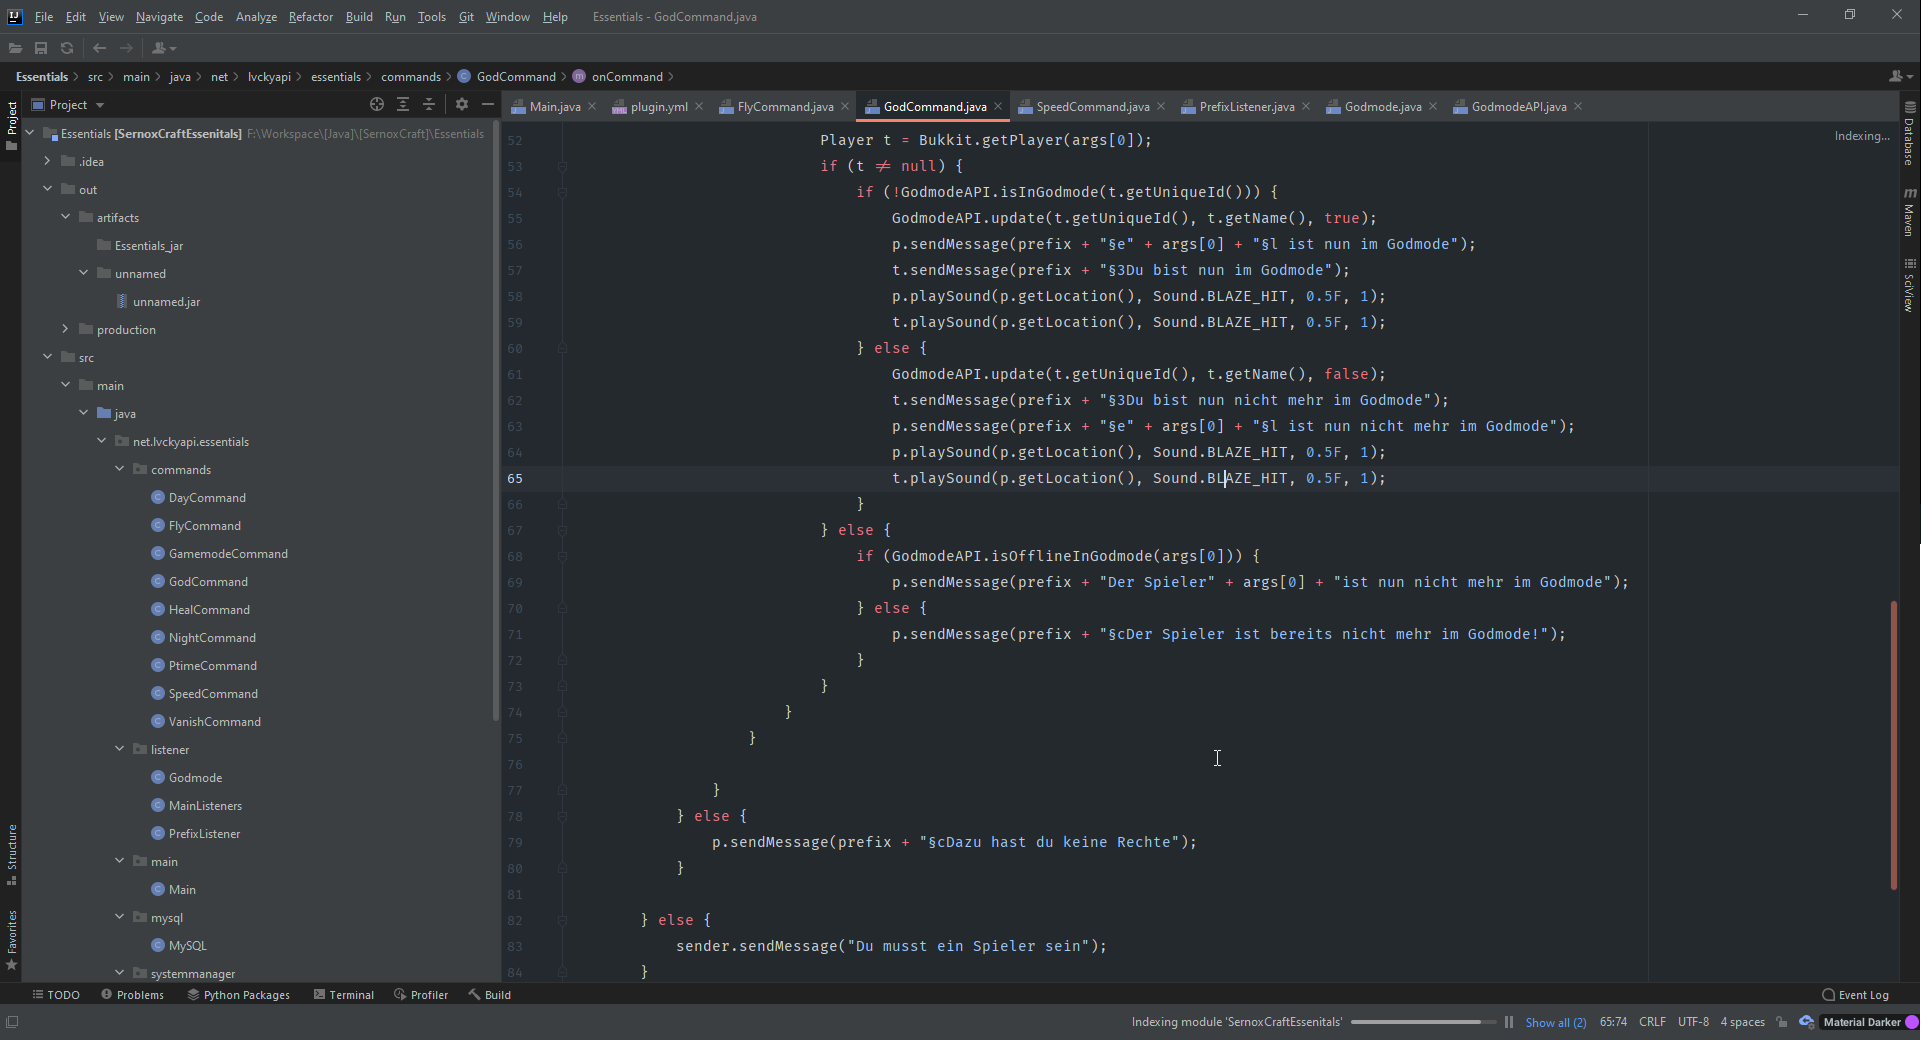Click Expand All icon in Project panel
Screen dimensions: 1921x1040
tap(403, 105)
